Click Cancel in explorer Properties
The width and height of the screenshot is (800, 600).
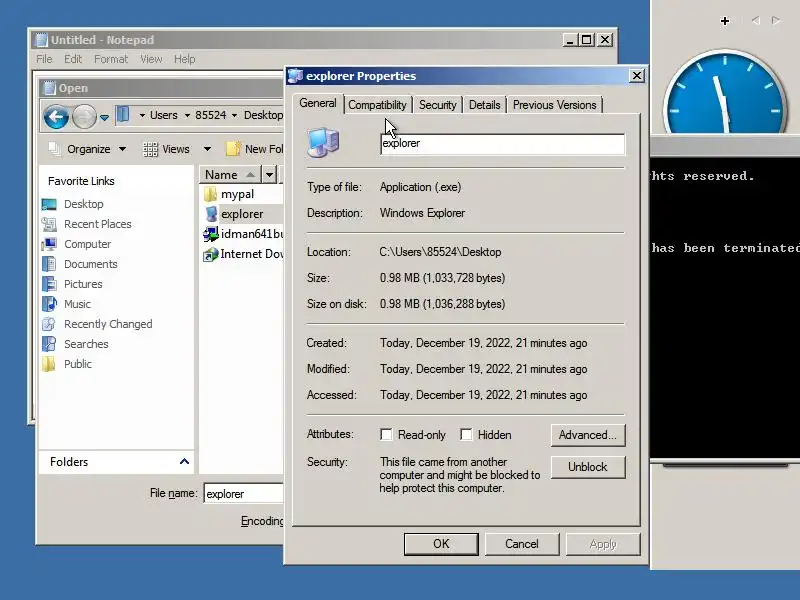(522, 544)
